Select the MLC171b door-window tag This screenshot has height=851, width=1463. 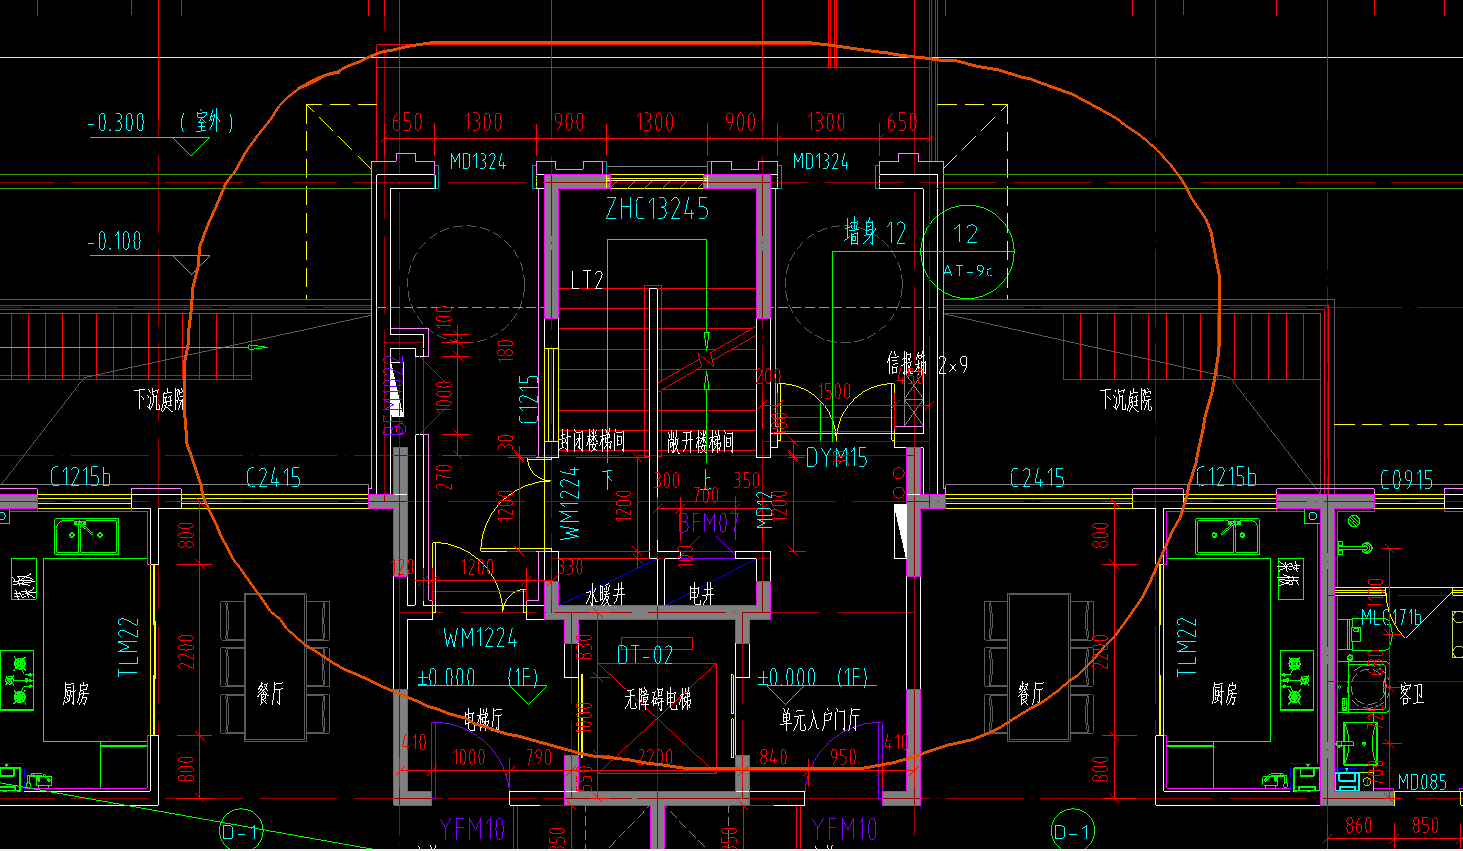1391,618
